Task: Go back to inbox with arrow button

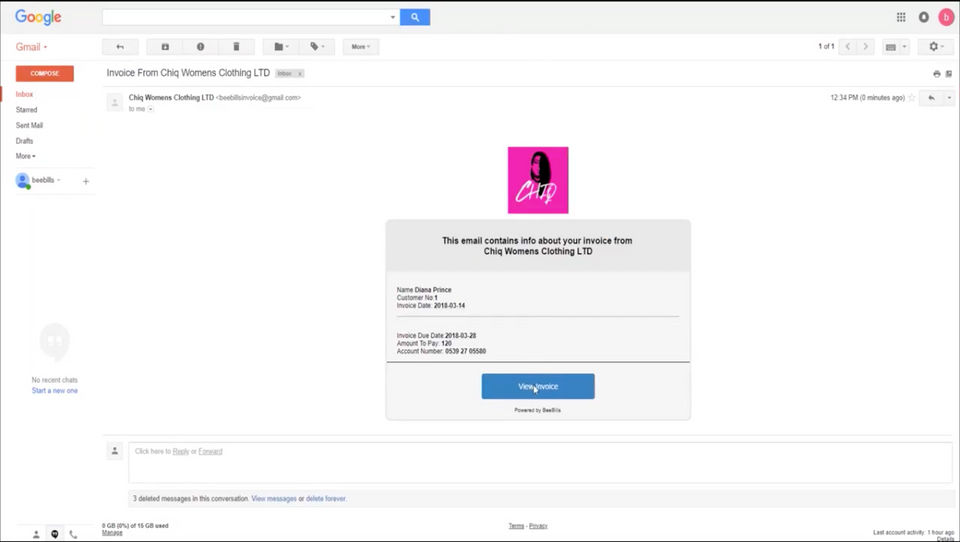Action: point(120,47)
